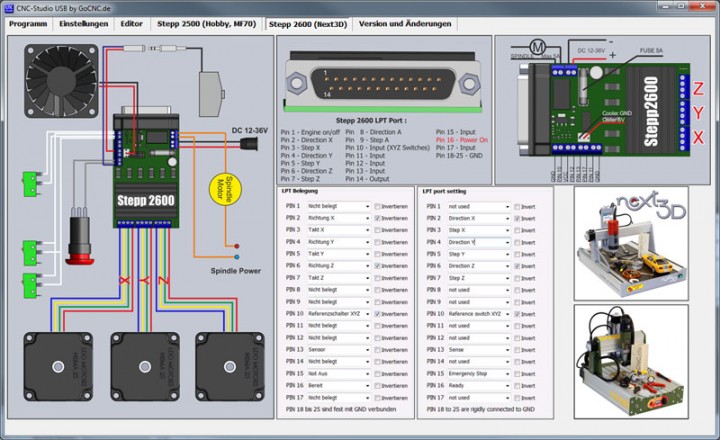This screenshot has height=440, width=720.
Task: Click the red Pin 16 - Power On text
Action: tap(461, 140)
